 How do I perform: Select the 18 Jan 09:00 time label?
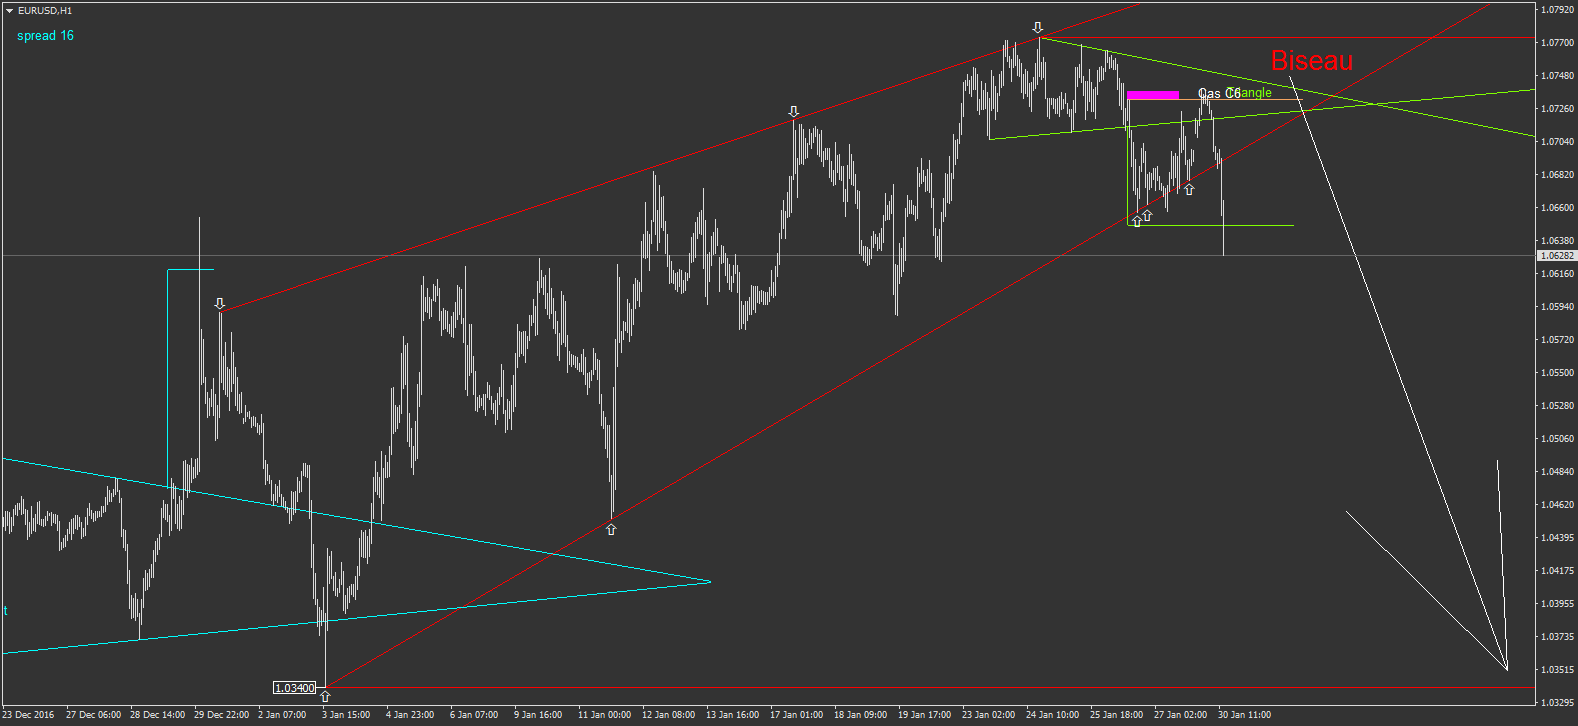tap(861, 715)
